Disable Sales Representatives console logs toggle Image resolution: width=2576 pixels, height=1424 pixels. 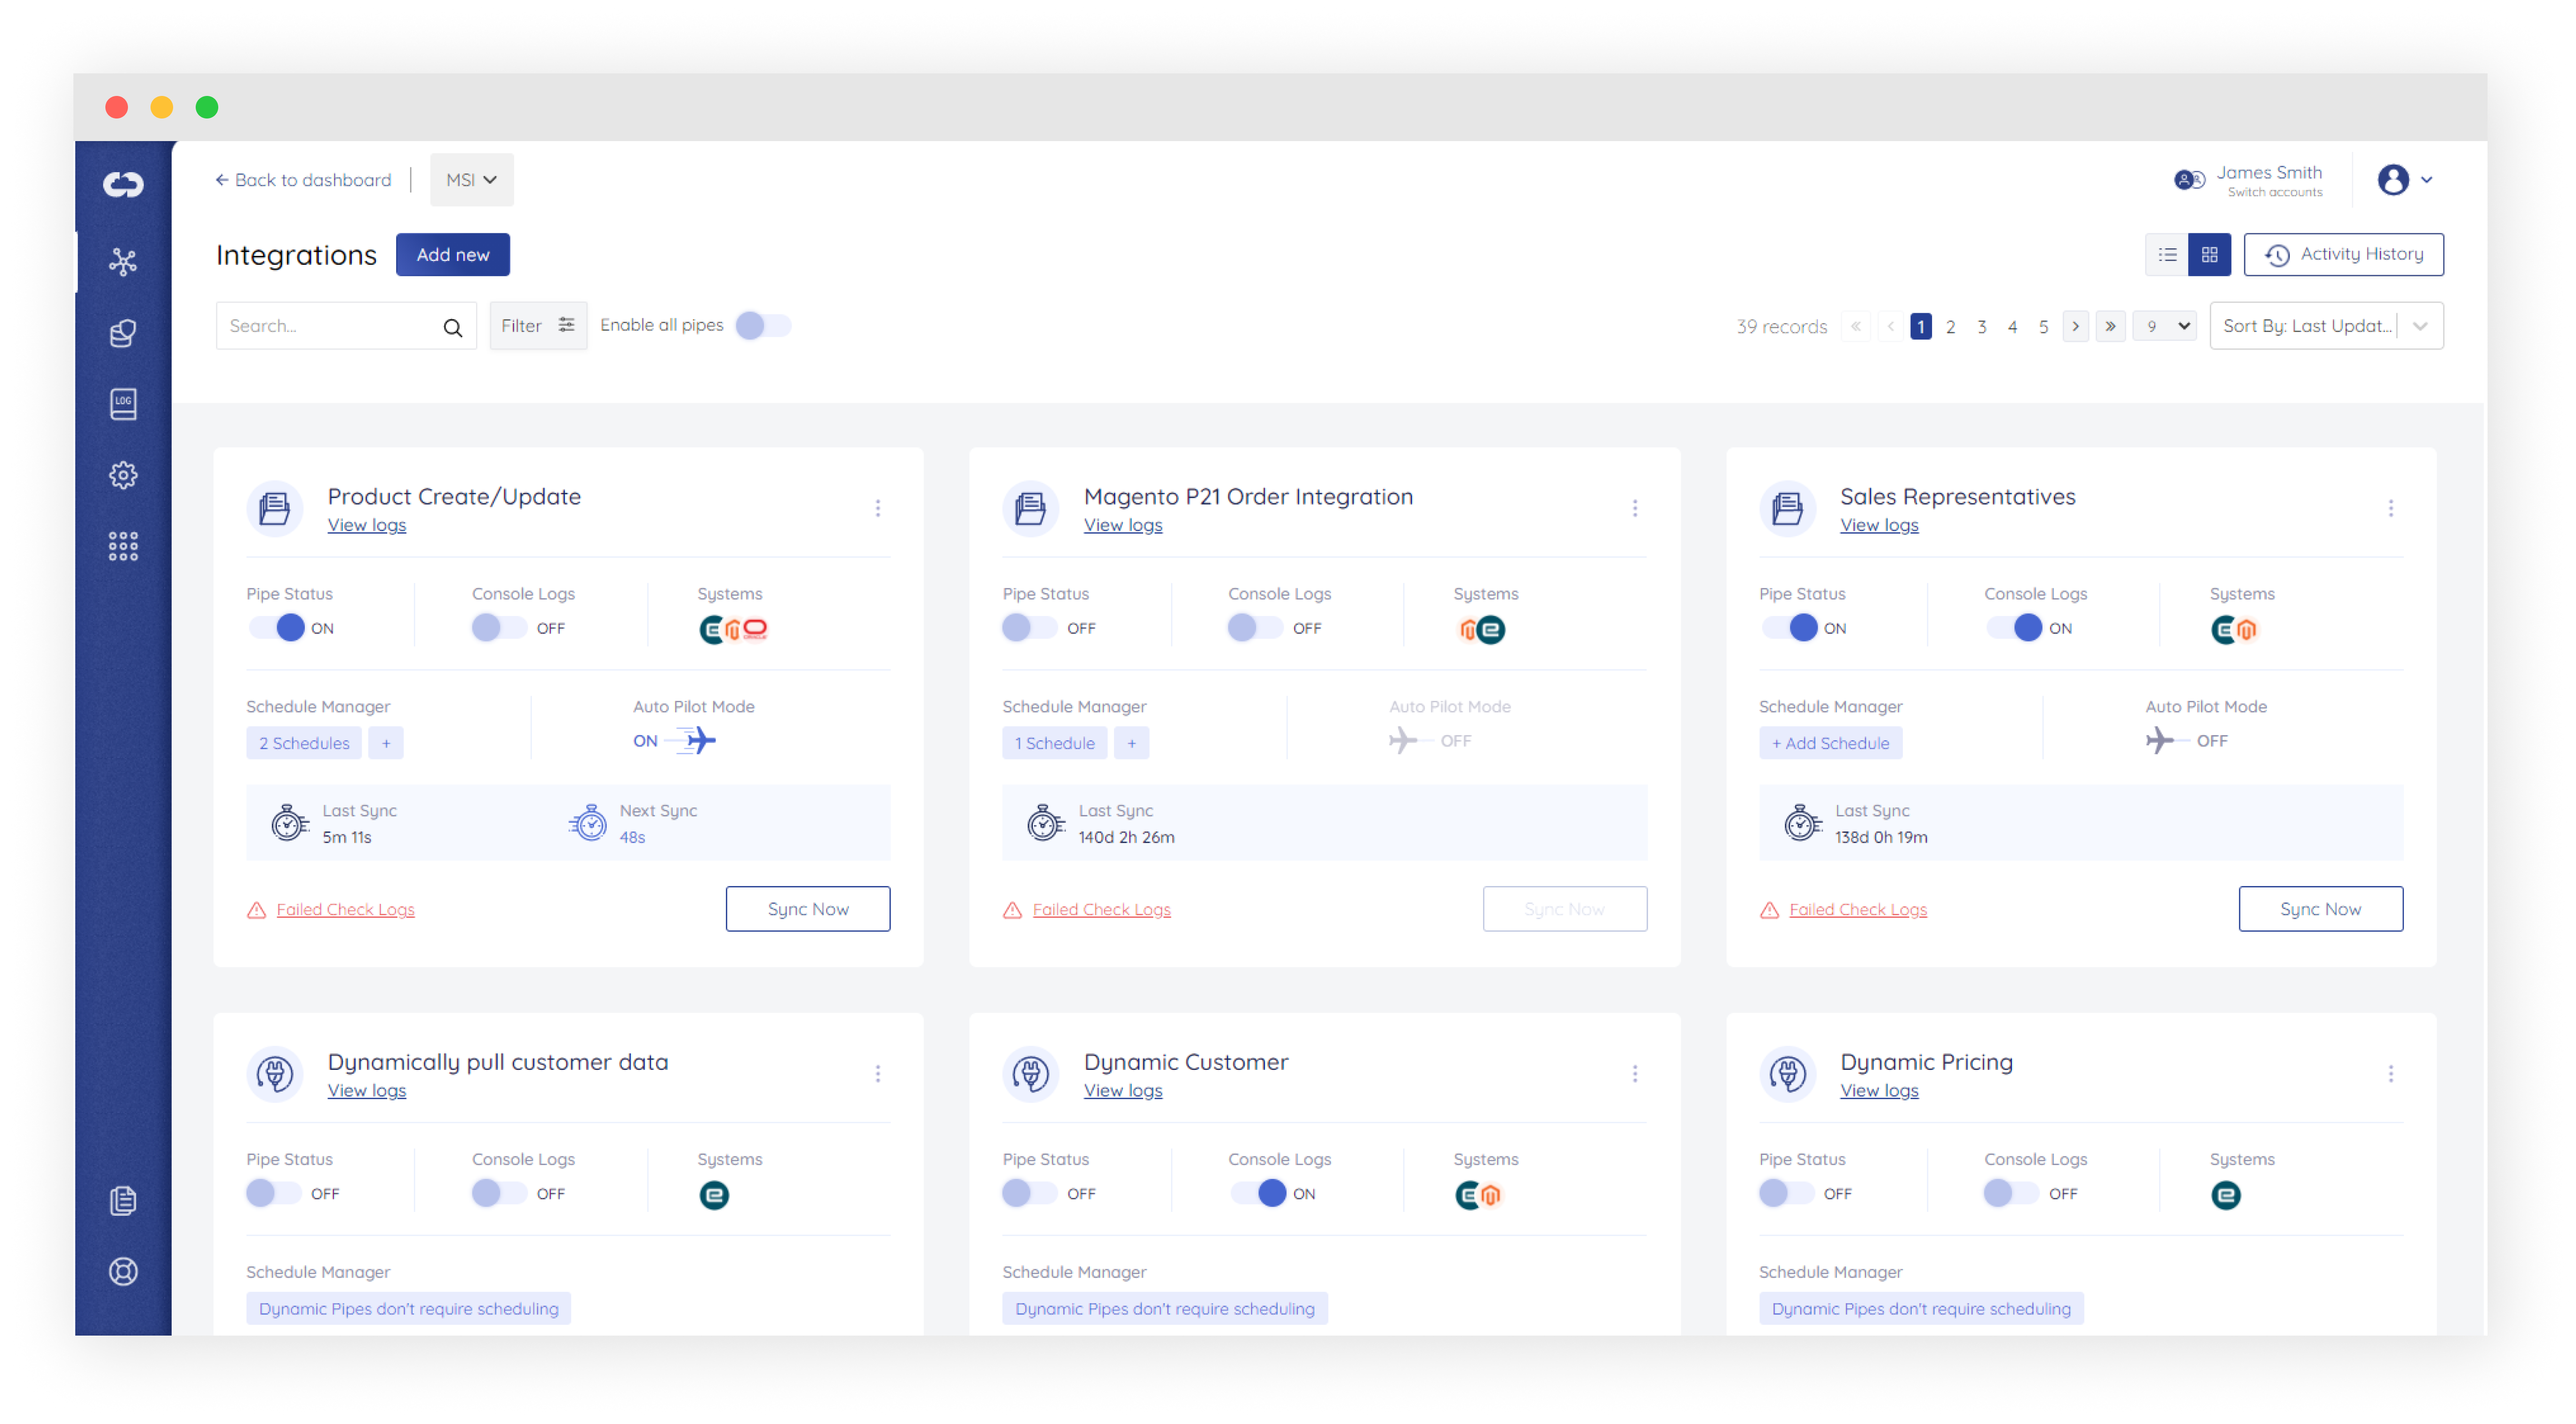[x=2014, y=628]
